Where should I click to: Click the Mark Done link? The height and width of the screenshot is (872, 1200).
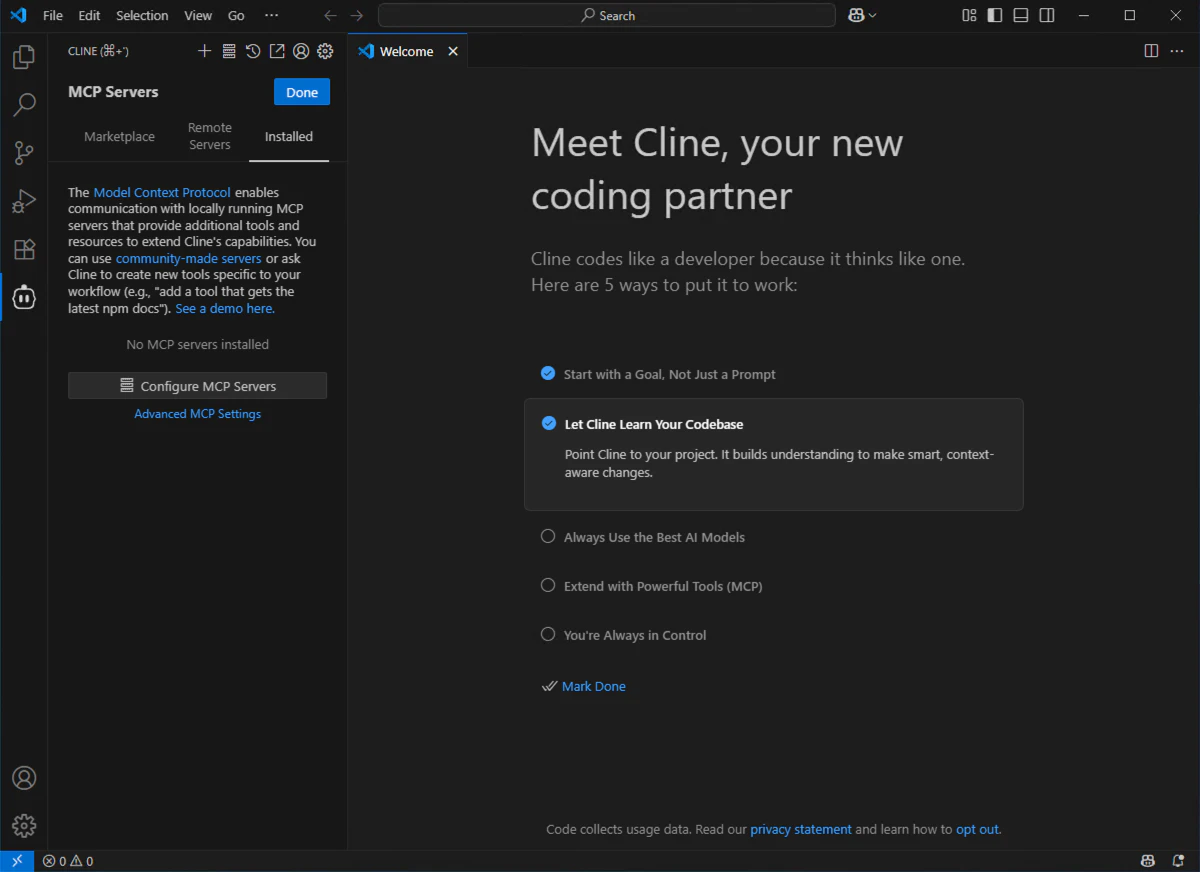[593, 686]
